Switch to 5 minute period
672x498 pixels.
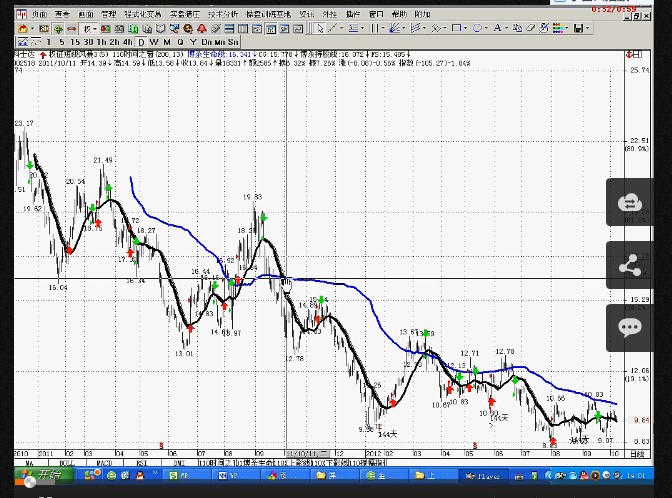62,42
